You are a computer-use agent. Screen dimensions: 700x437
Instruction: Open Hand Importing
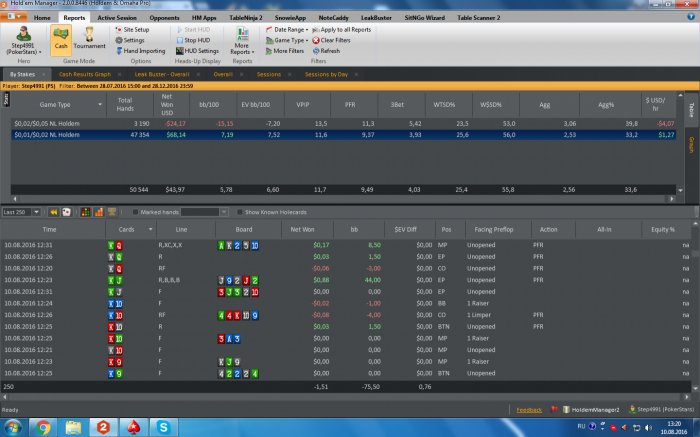141,51
